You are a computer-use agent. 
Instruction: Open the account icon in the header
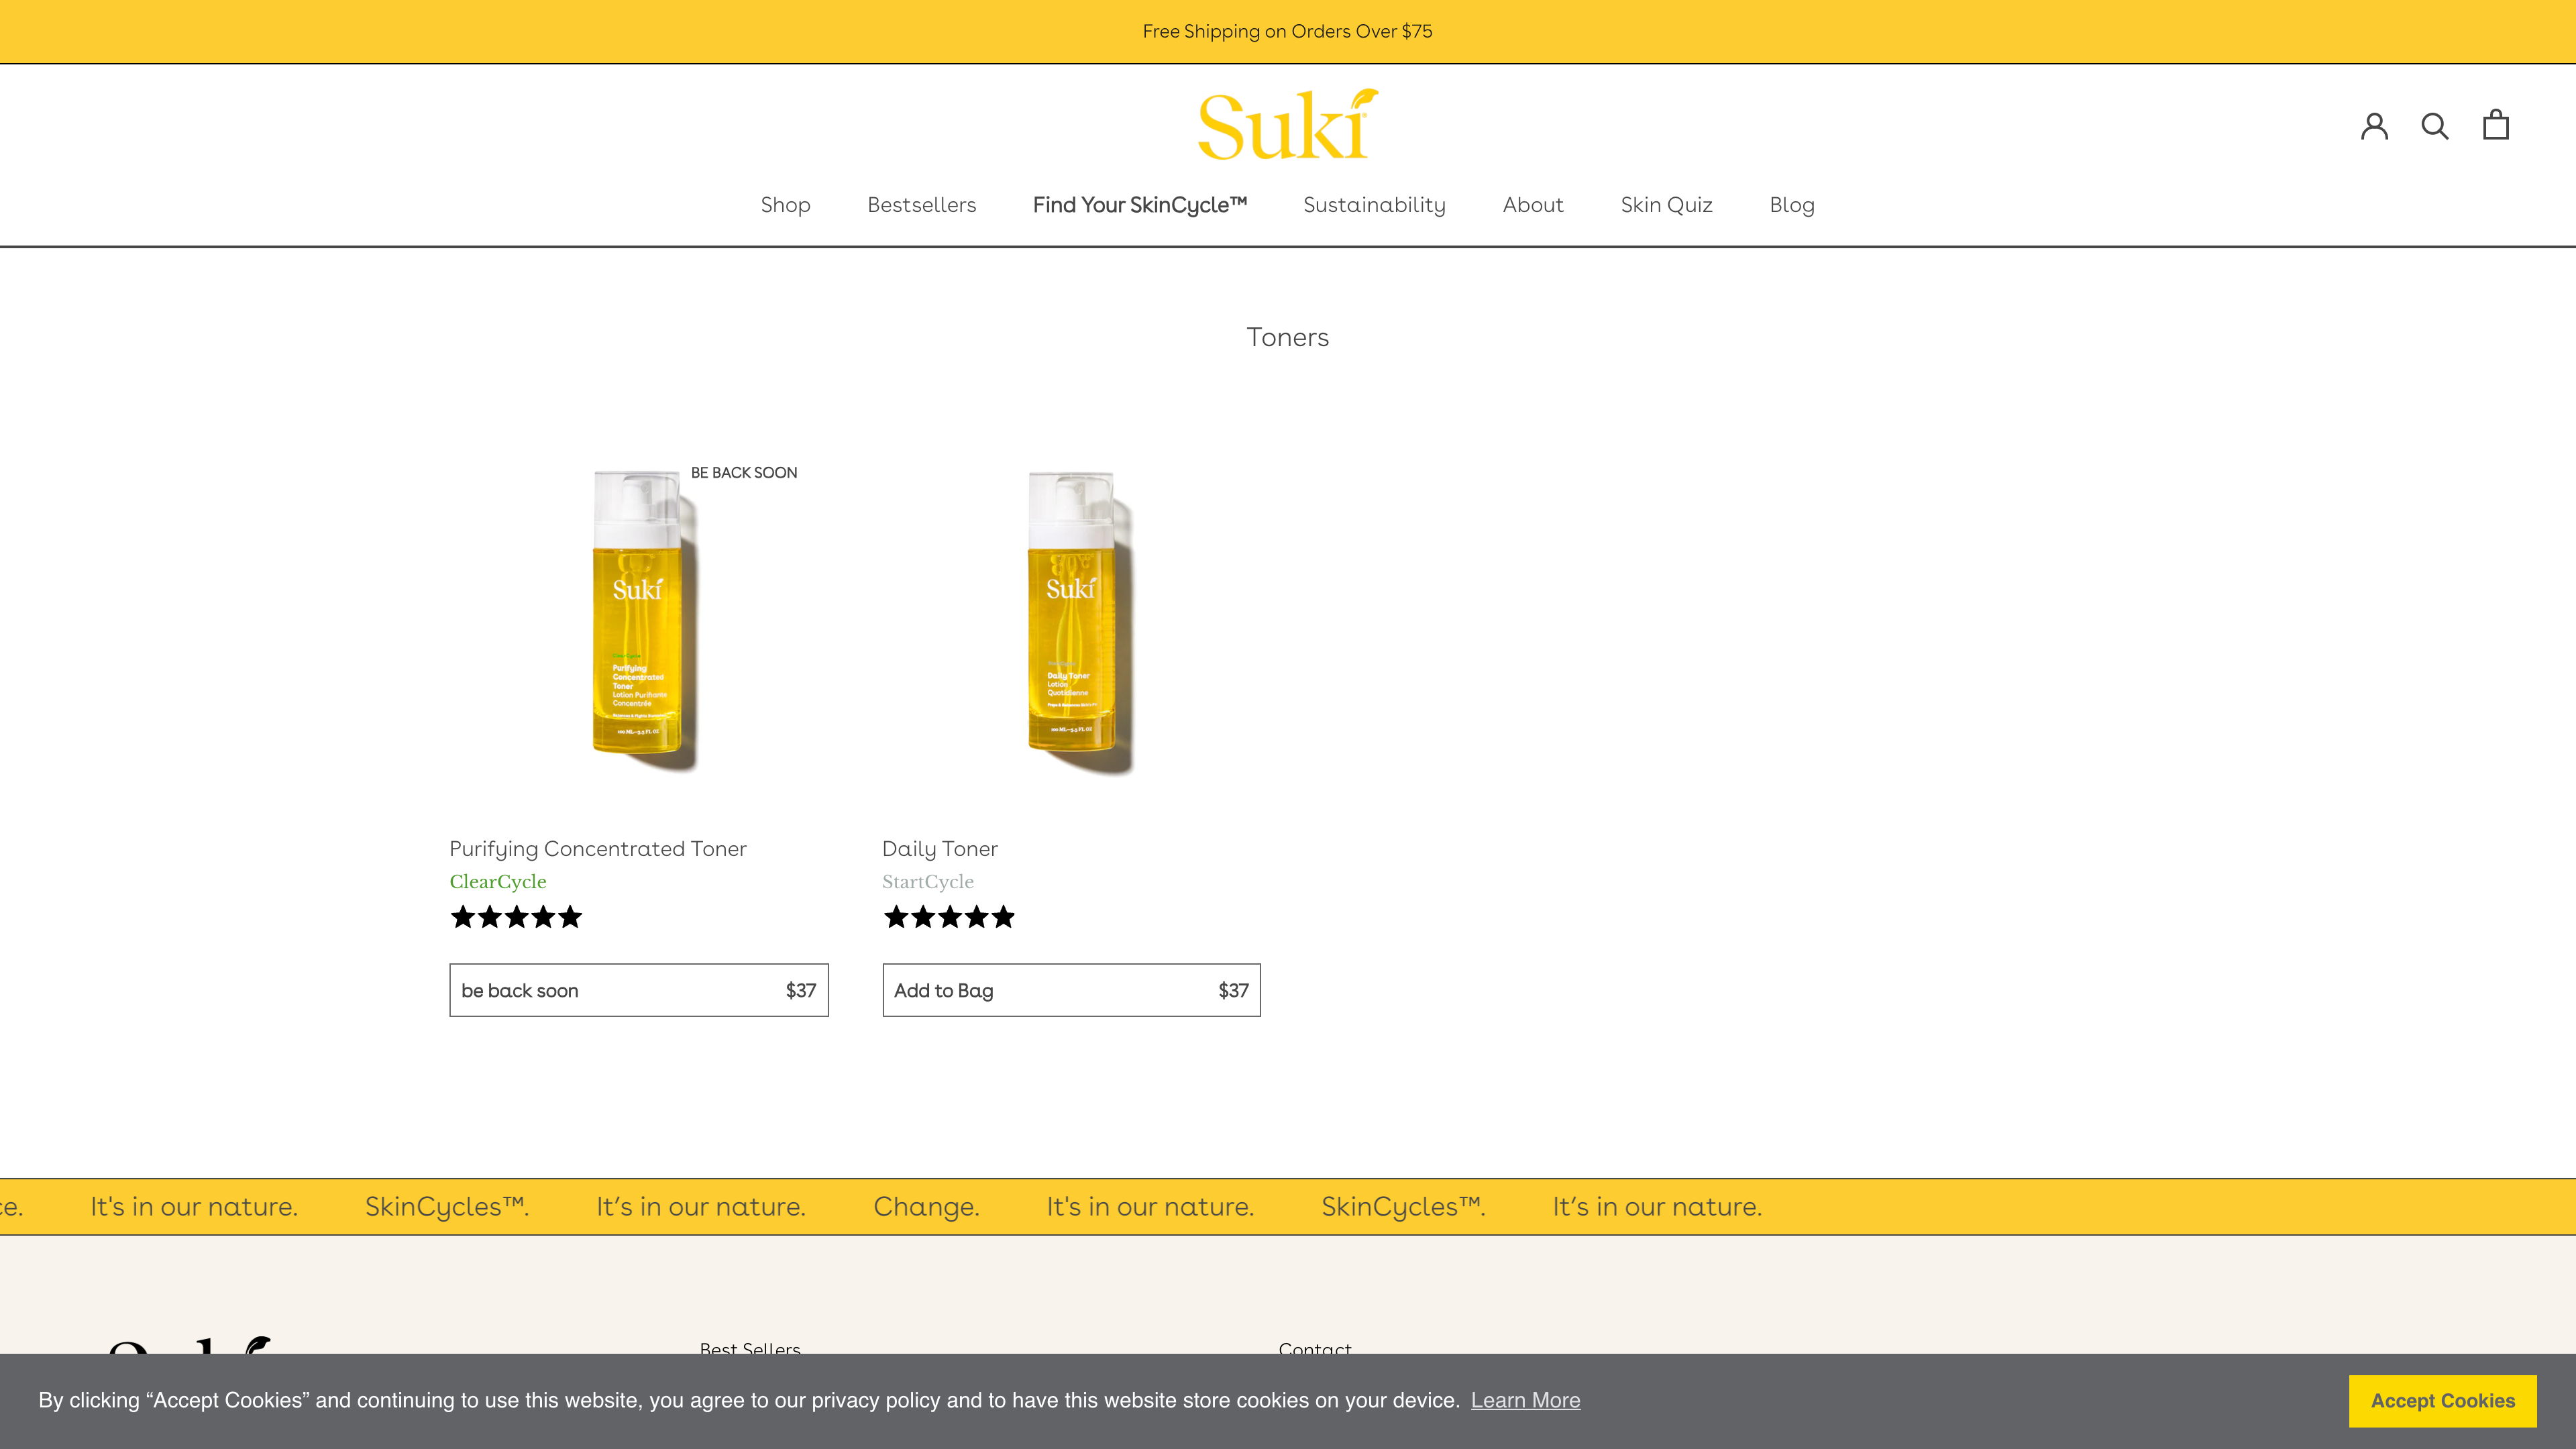tap(2375, 125)
